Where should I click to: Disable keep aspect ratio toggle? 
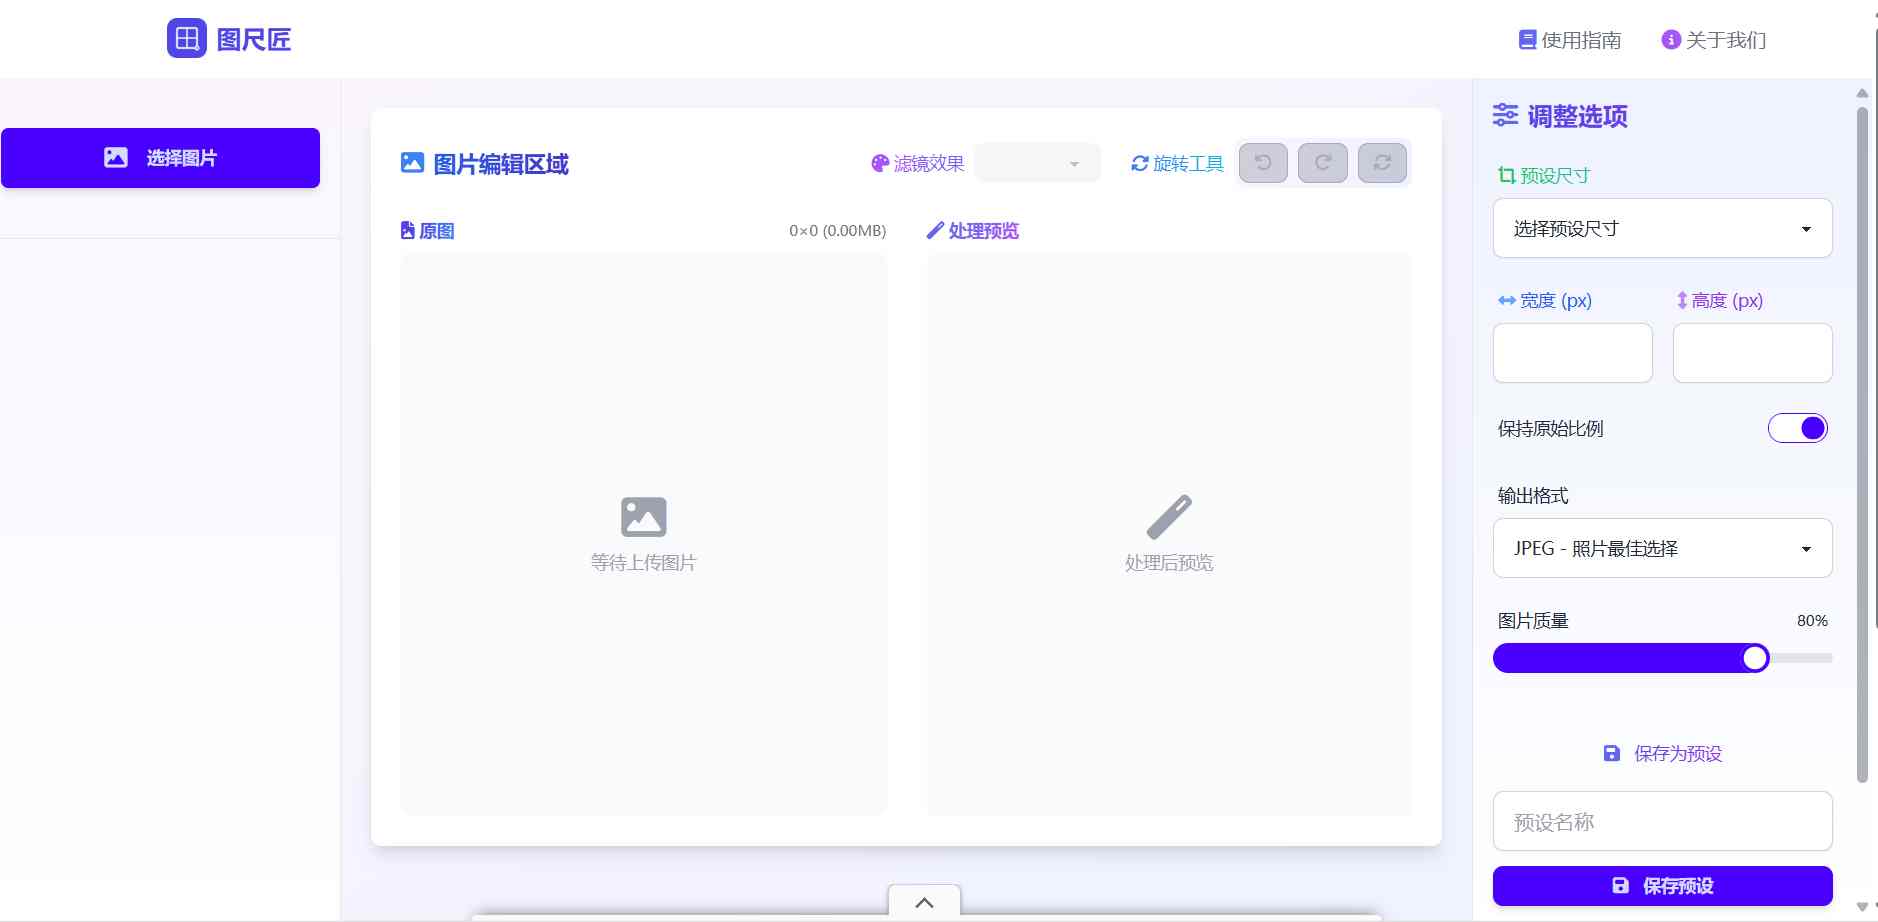click(x=1796, y=428)
